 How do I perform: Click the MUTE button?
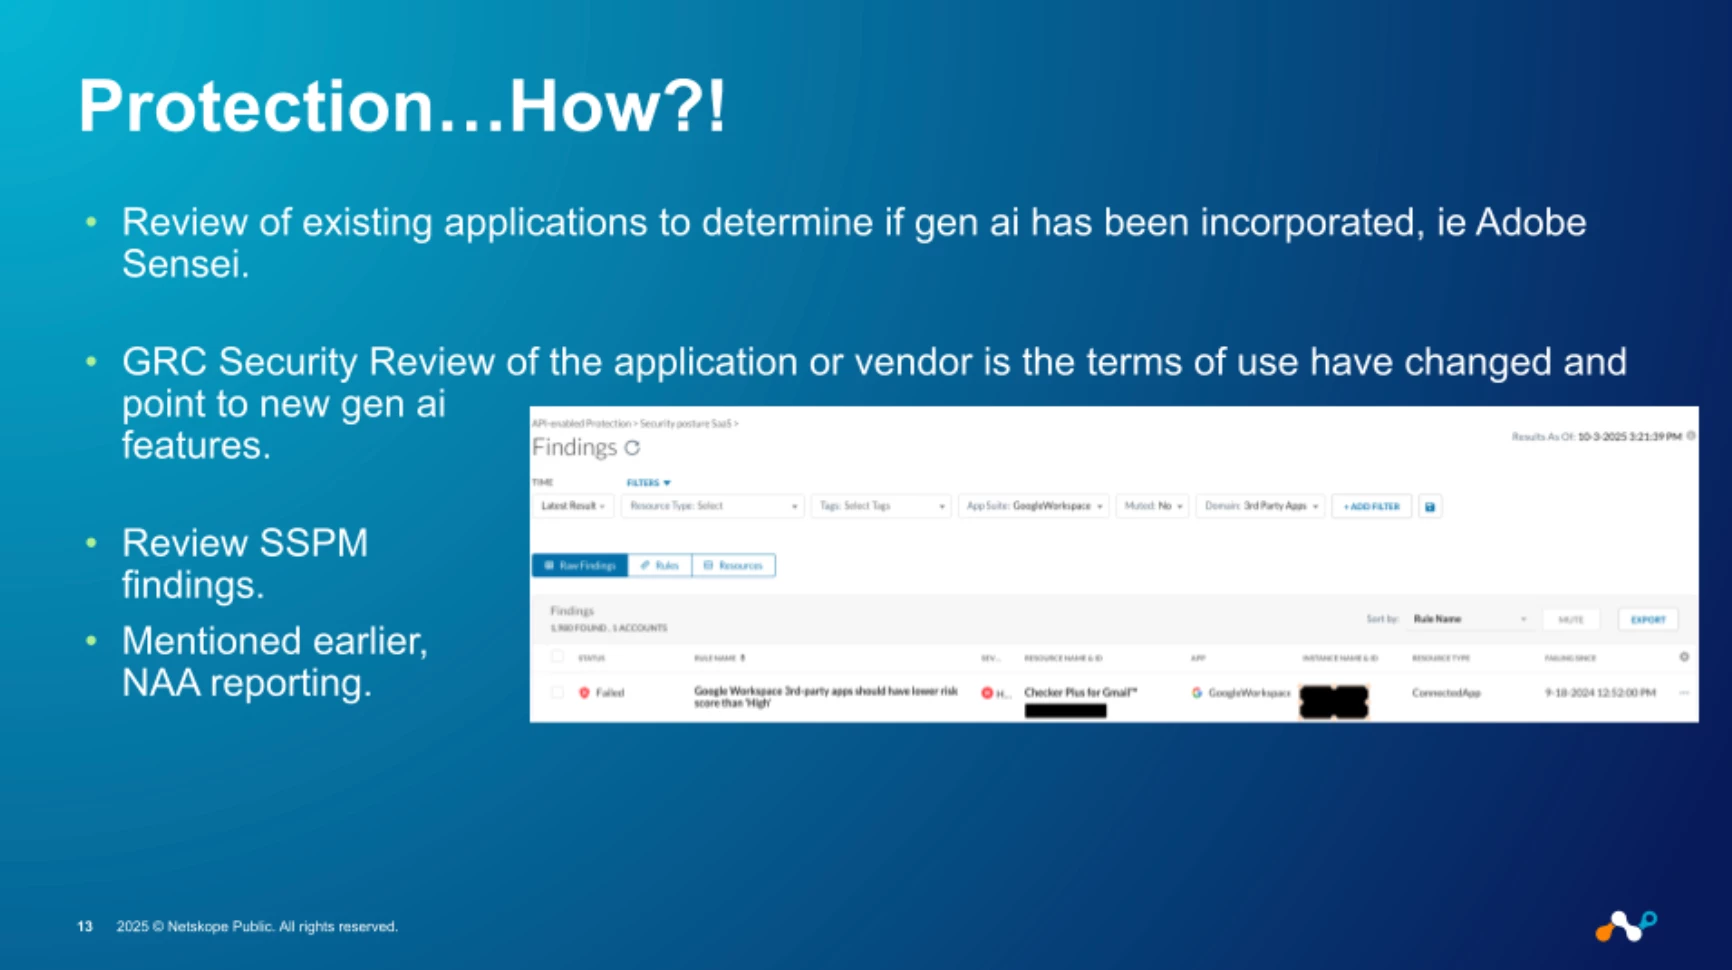[x=1571, y=619]
